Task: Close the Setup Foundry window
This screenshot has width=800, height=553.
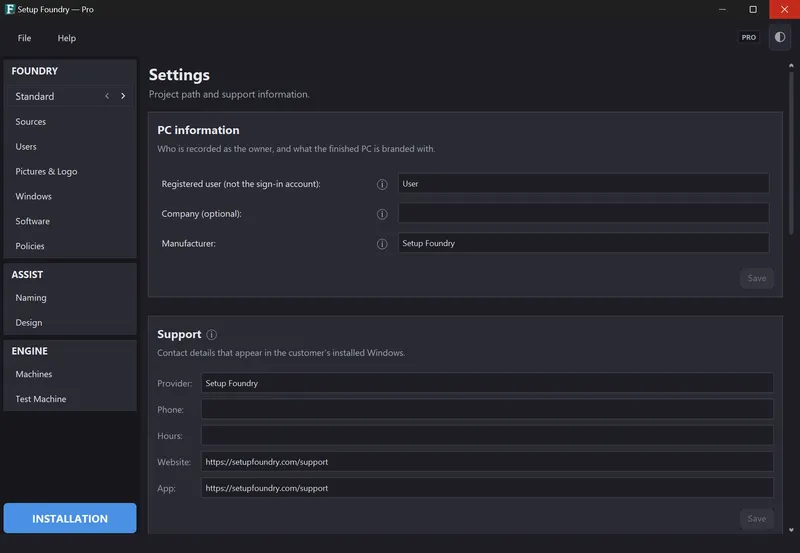Action: pos(784,9)
